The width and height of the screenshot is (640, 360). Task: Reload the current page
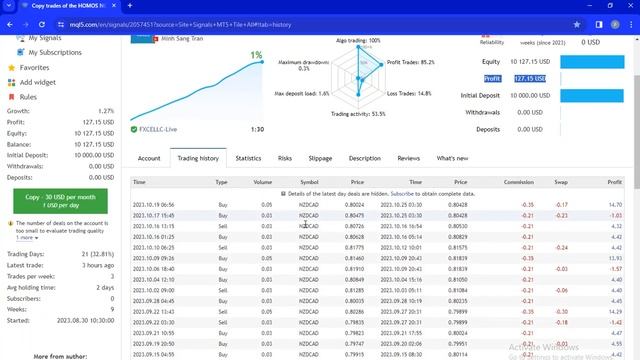pos(42,24)
